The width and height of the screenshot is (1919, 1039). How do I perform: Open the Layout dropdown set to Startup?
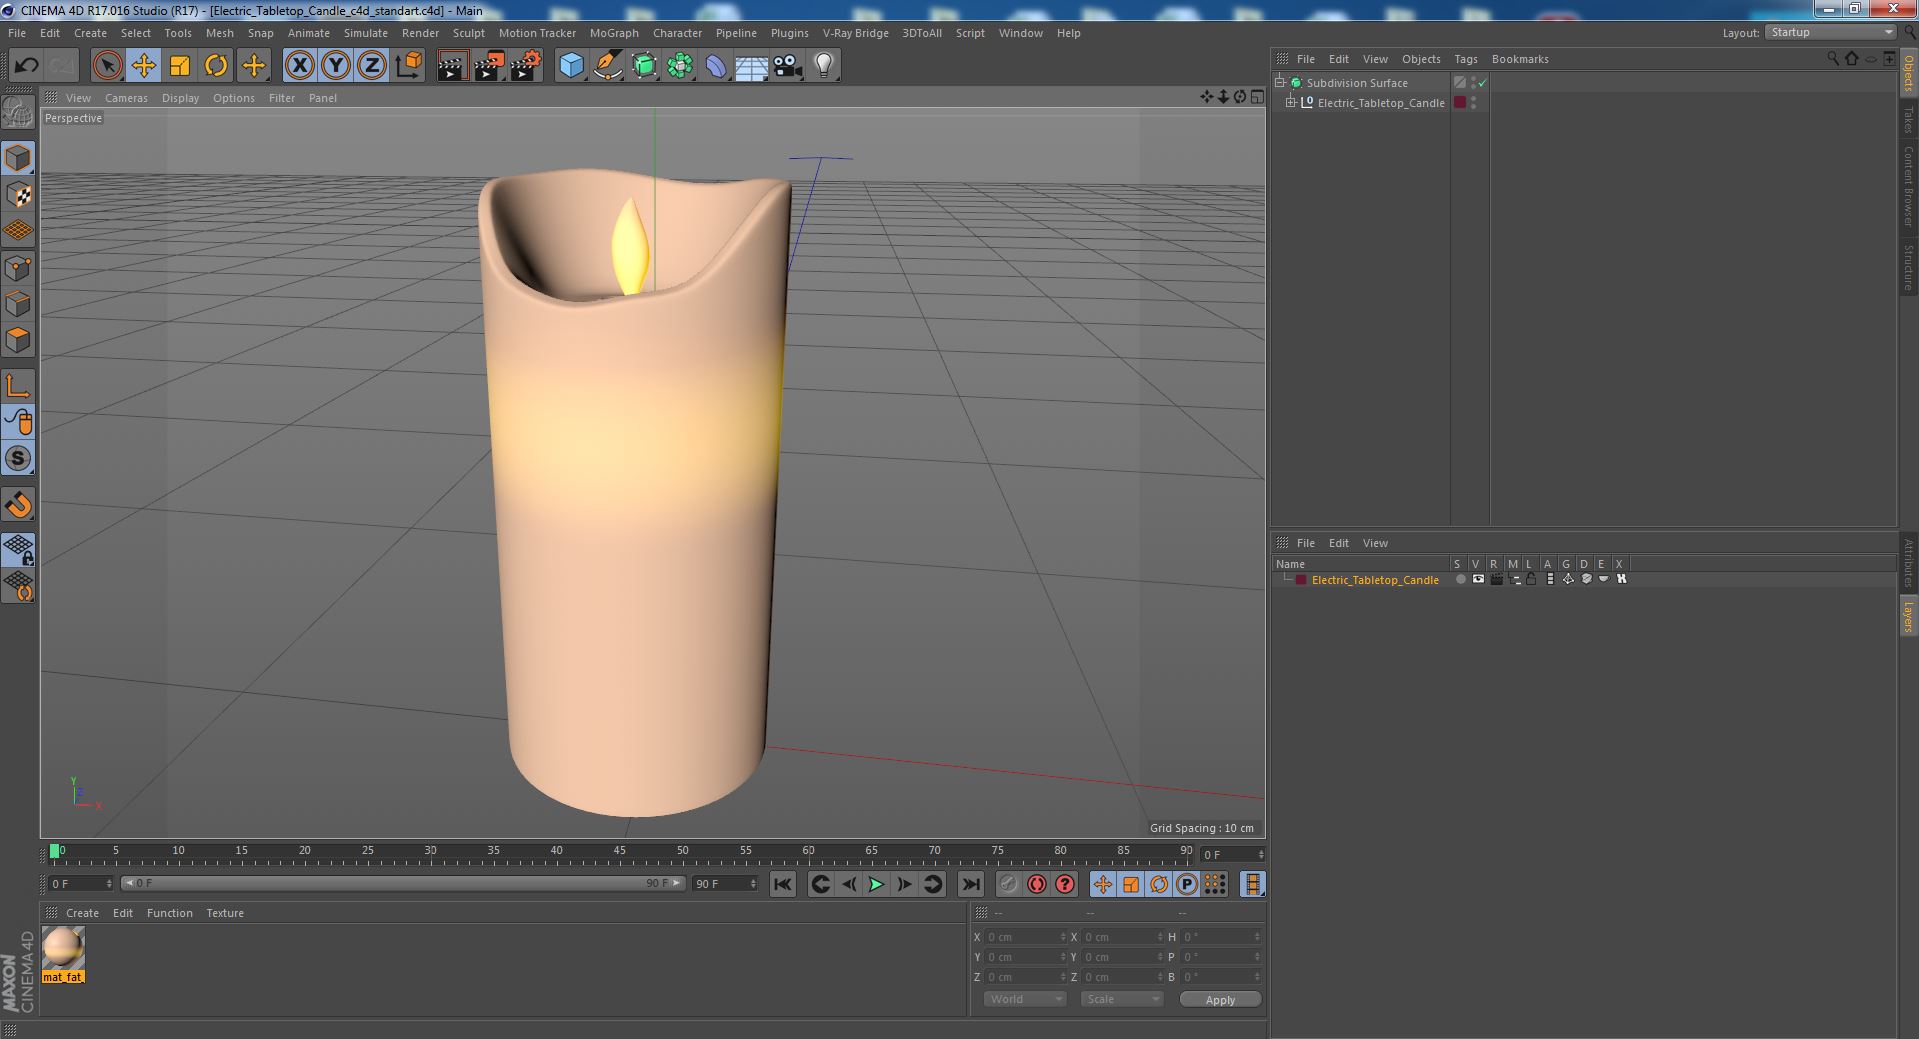pos(1830,33)
